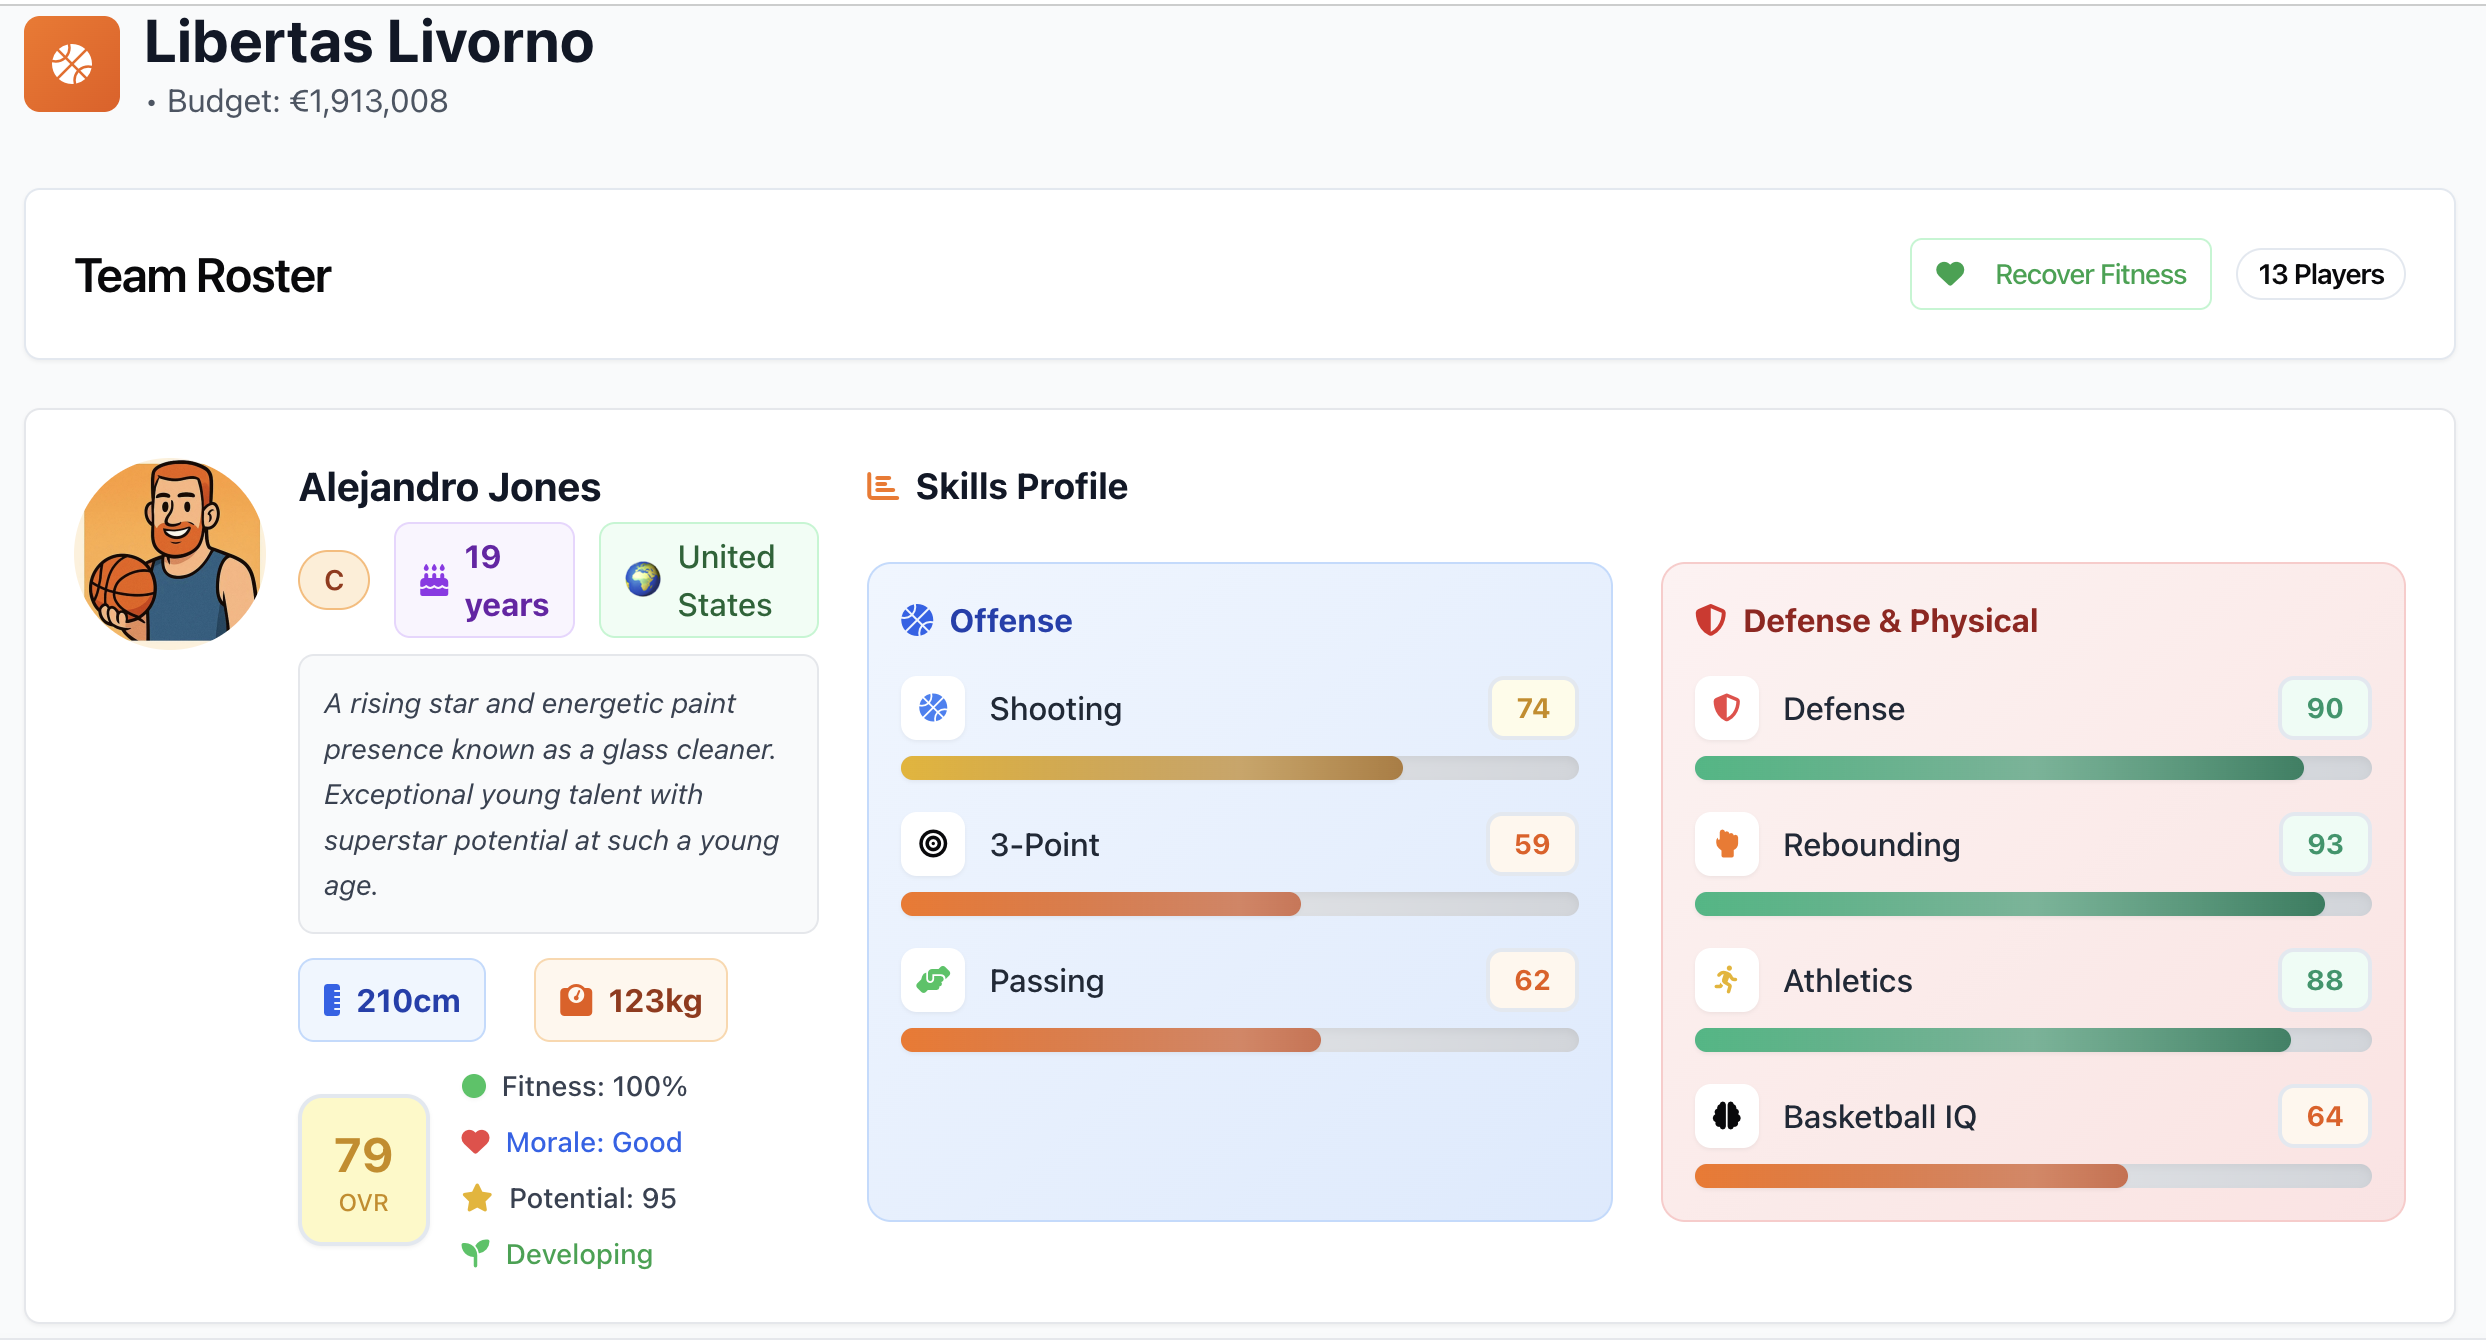Click the 13 Players badge

pos(2320,274)
